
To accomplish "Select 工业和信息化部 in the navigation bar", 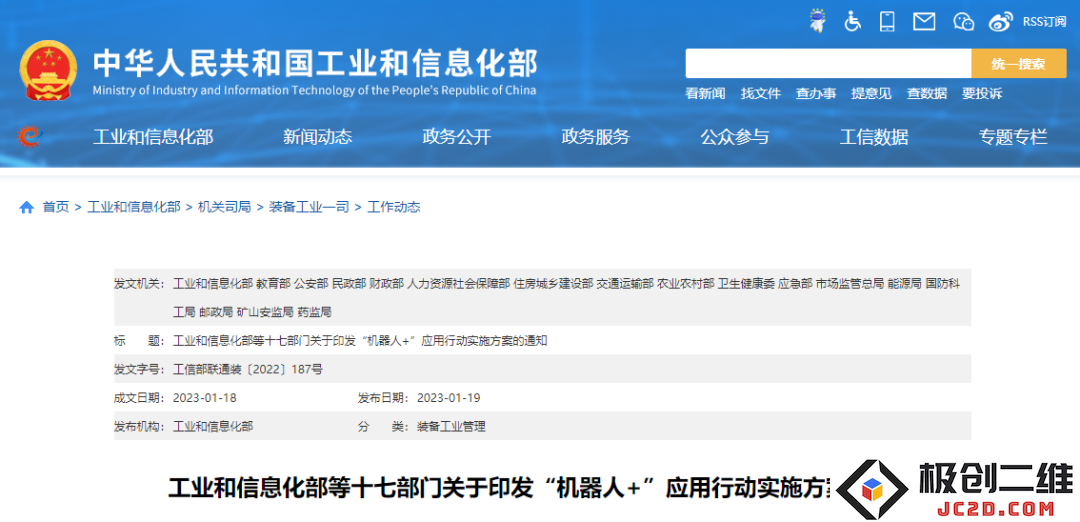I will [x=153, y=137].
